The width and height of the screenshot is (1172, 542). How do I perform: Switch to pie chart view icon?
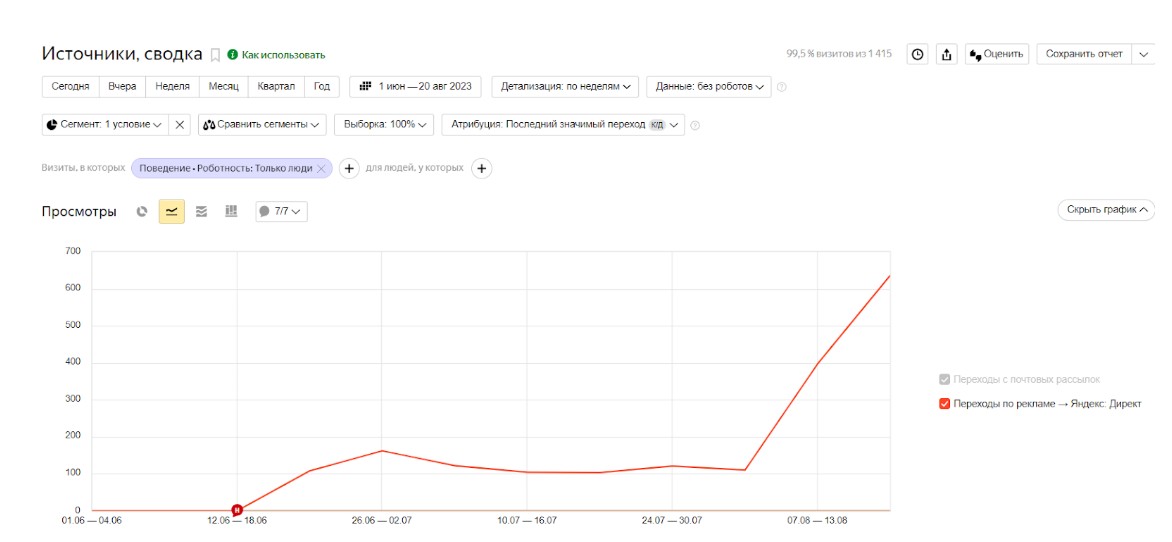tap(142, 212)
